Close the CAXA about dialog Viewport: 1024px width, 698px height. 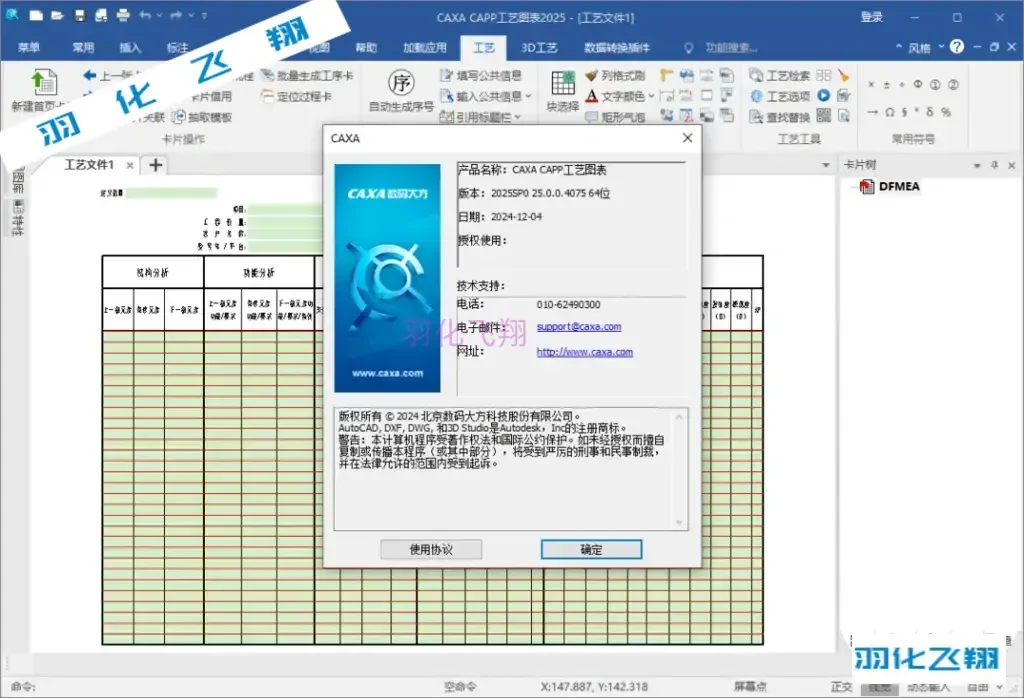tap(687, 138)
